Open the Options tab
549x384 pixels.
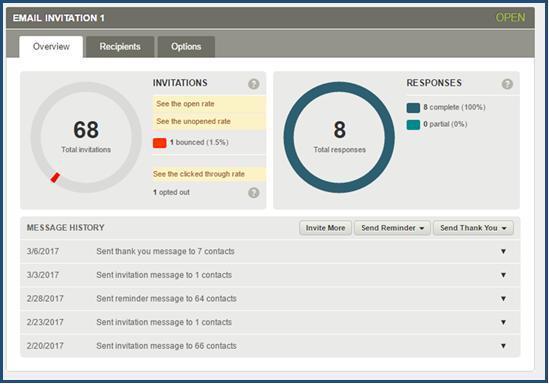point(186,47)
